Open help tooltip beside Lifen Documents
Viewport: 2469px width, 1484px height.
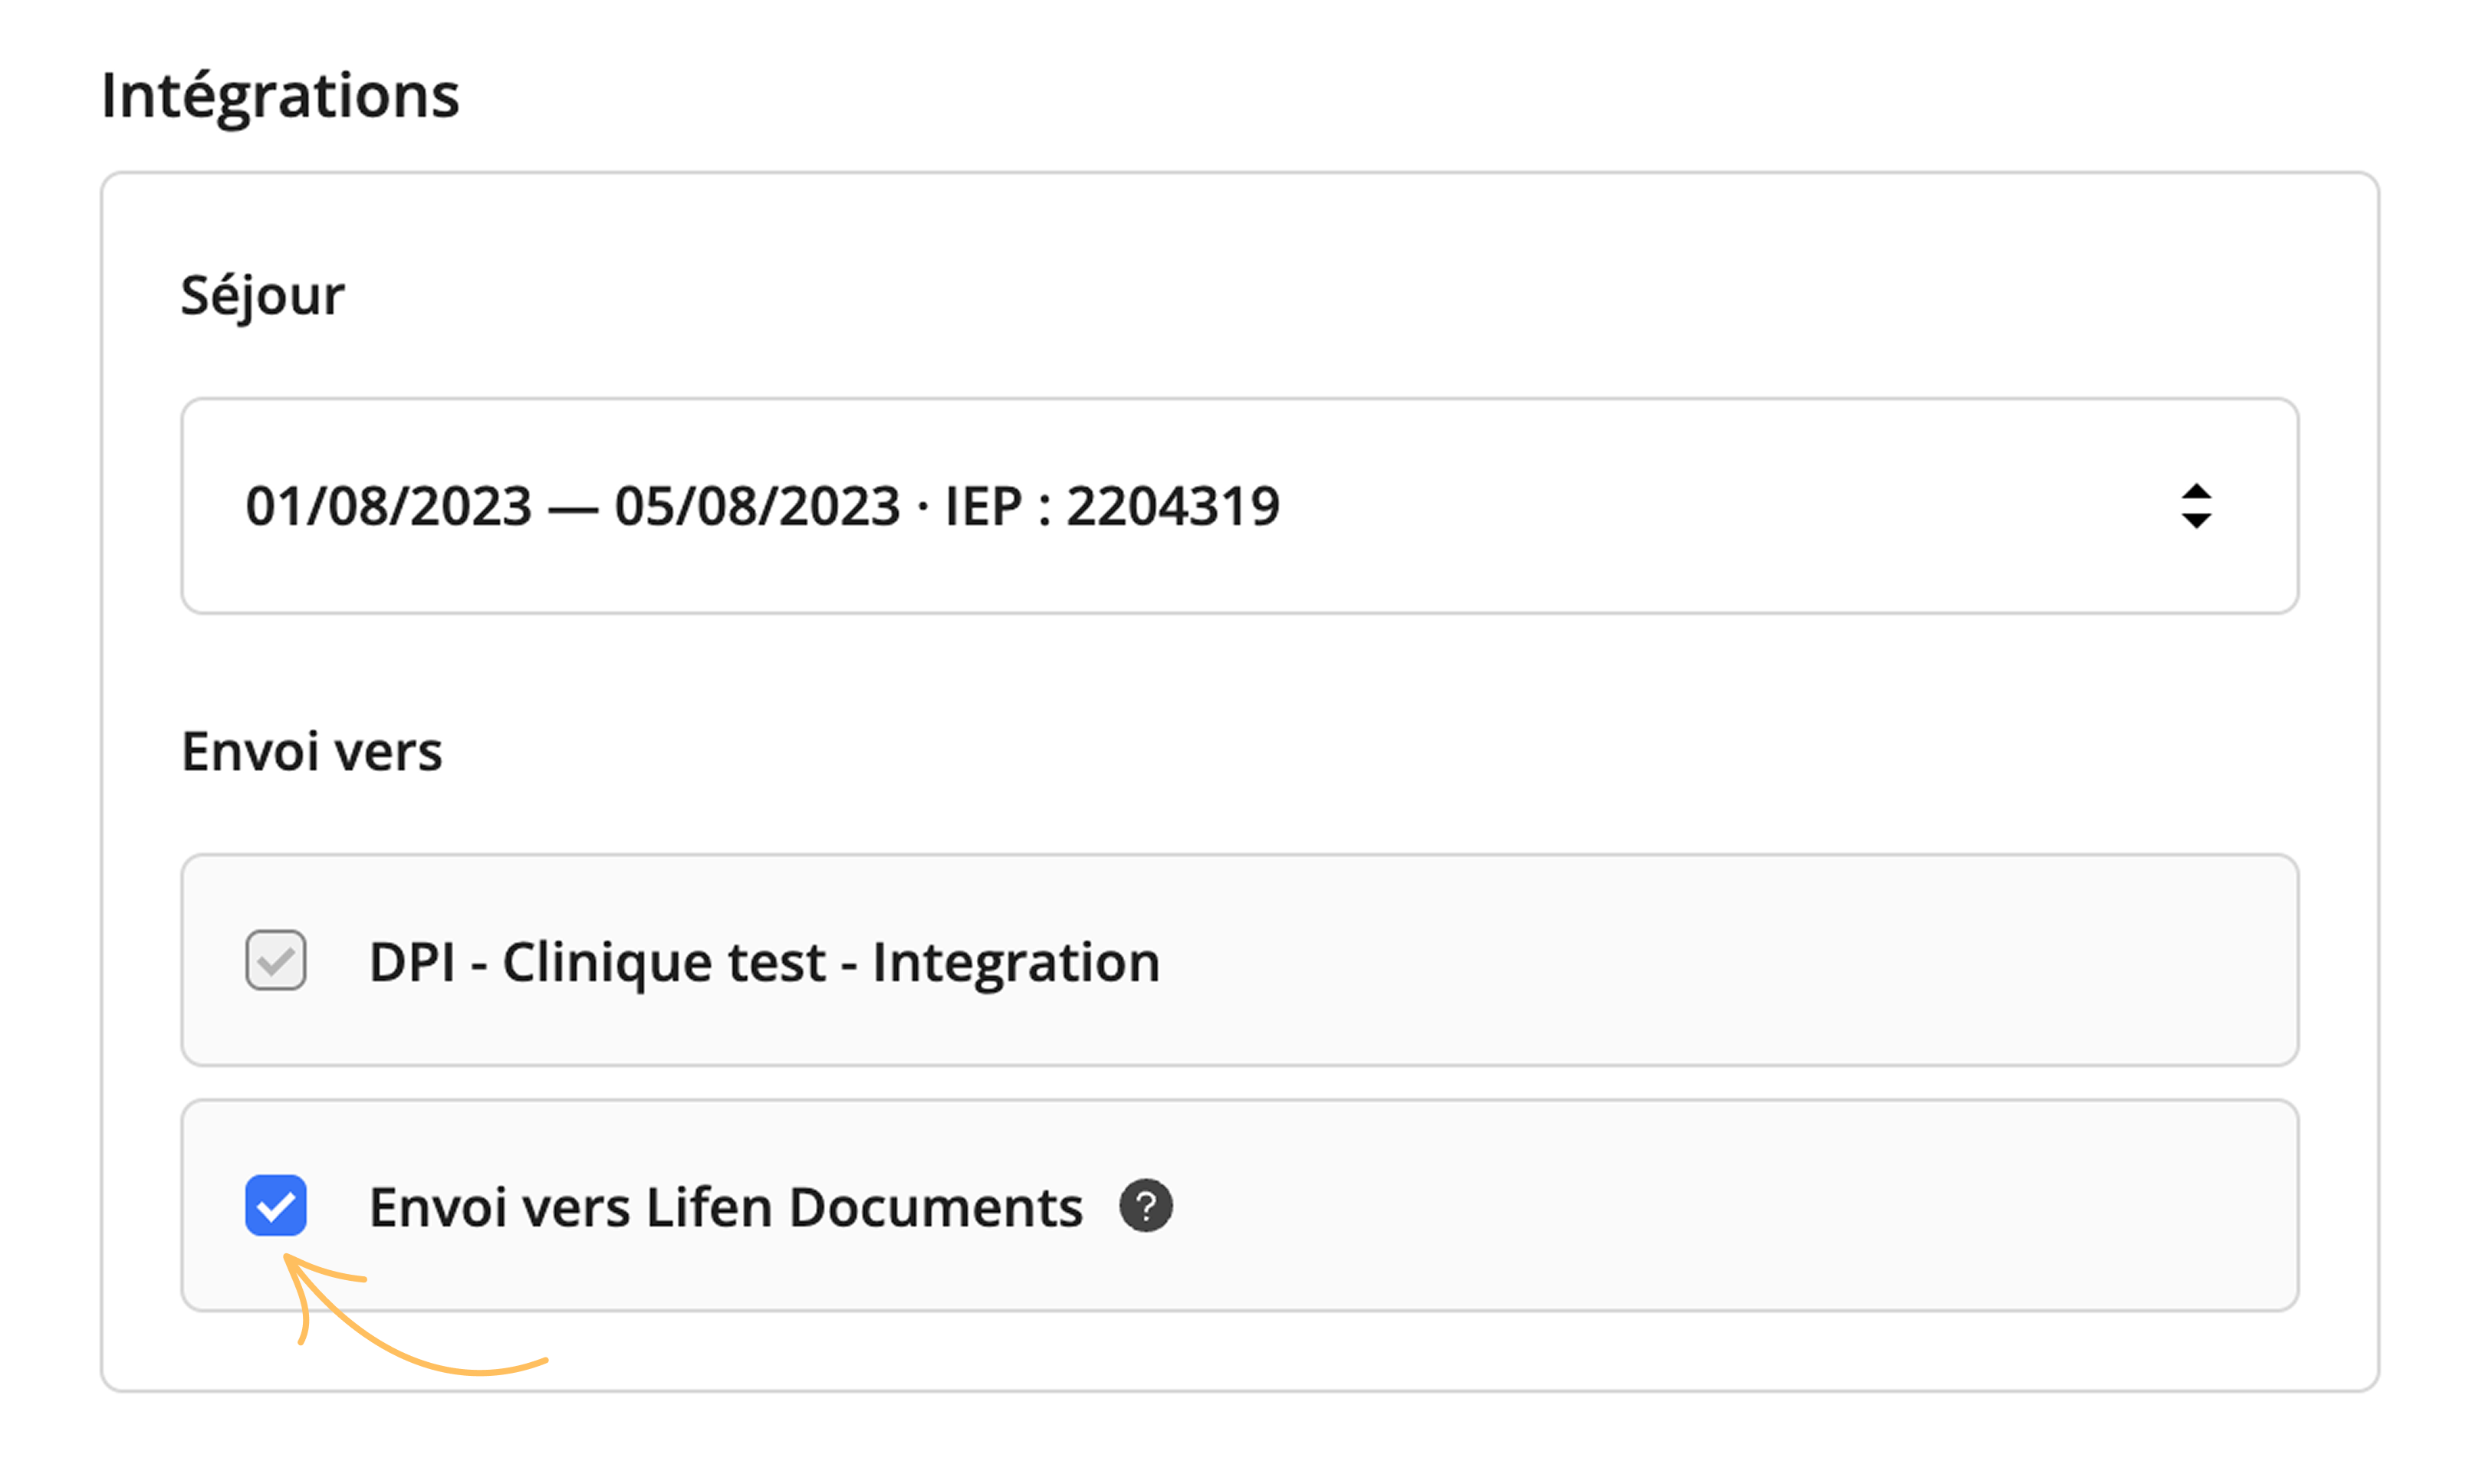coord(1145,1206)
